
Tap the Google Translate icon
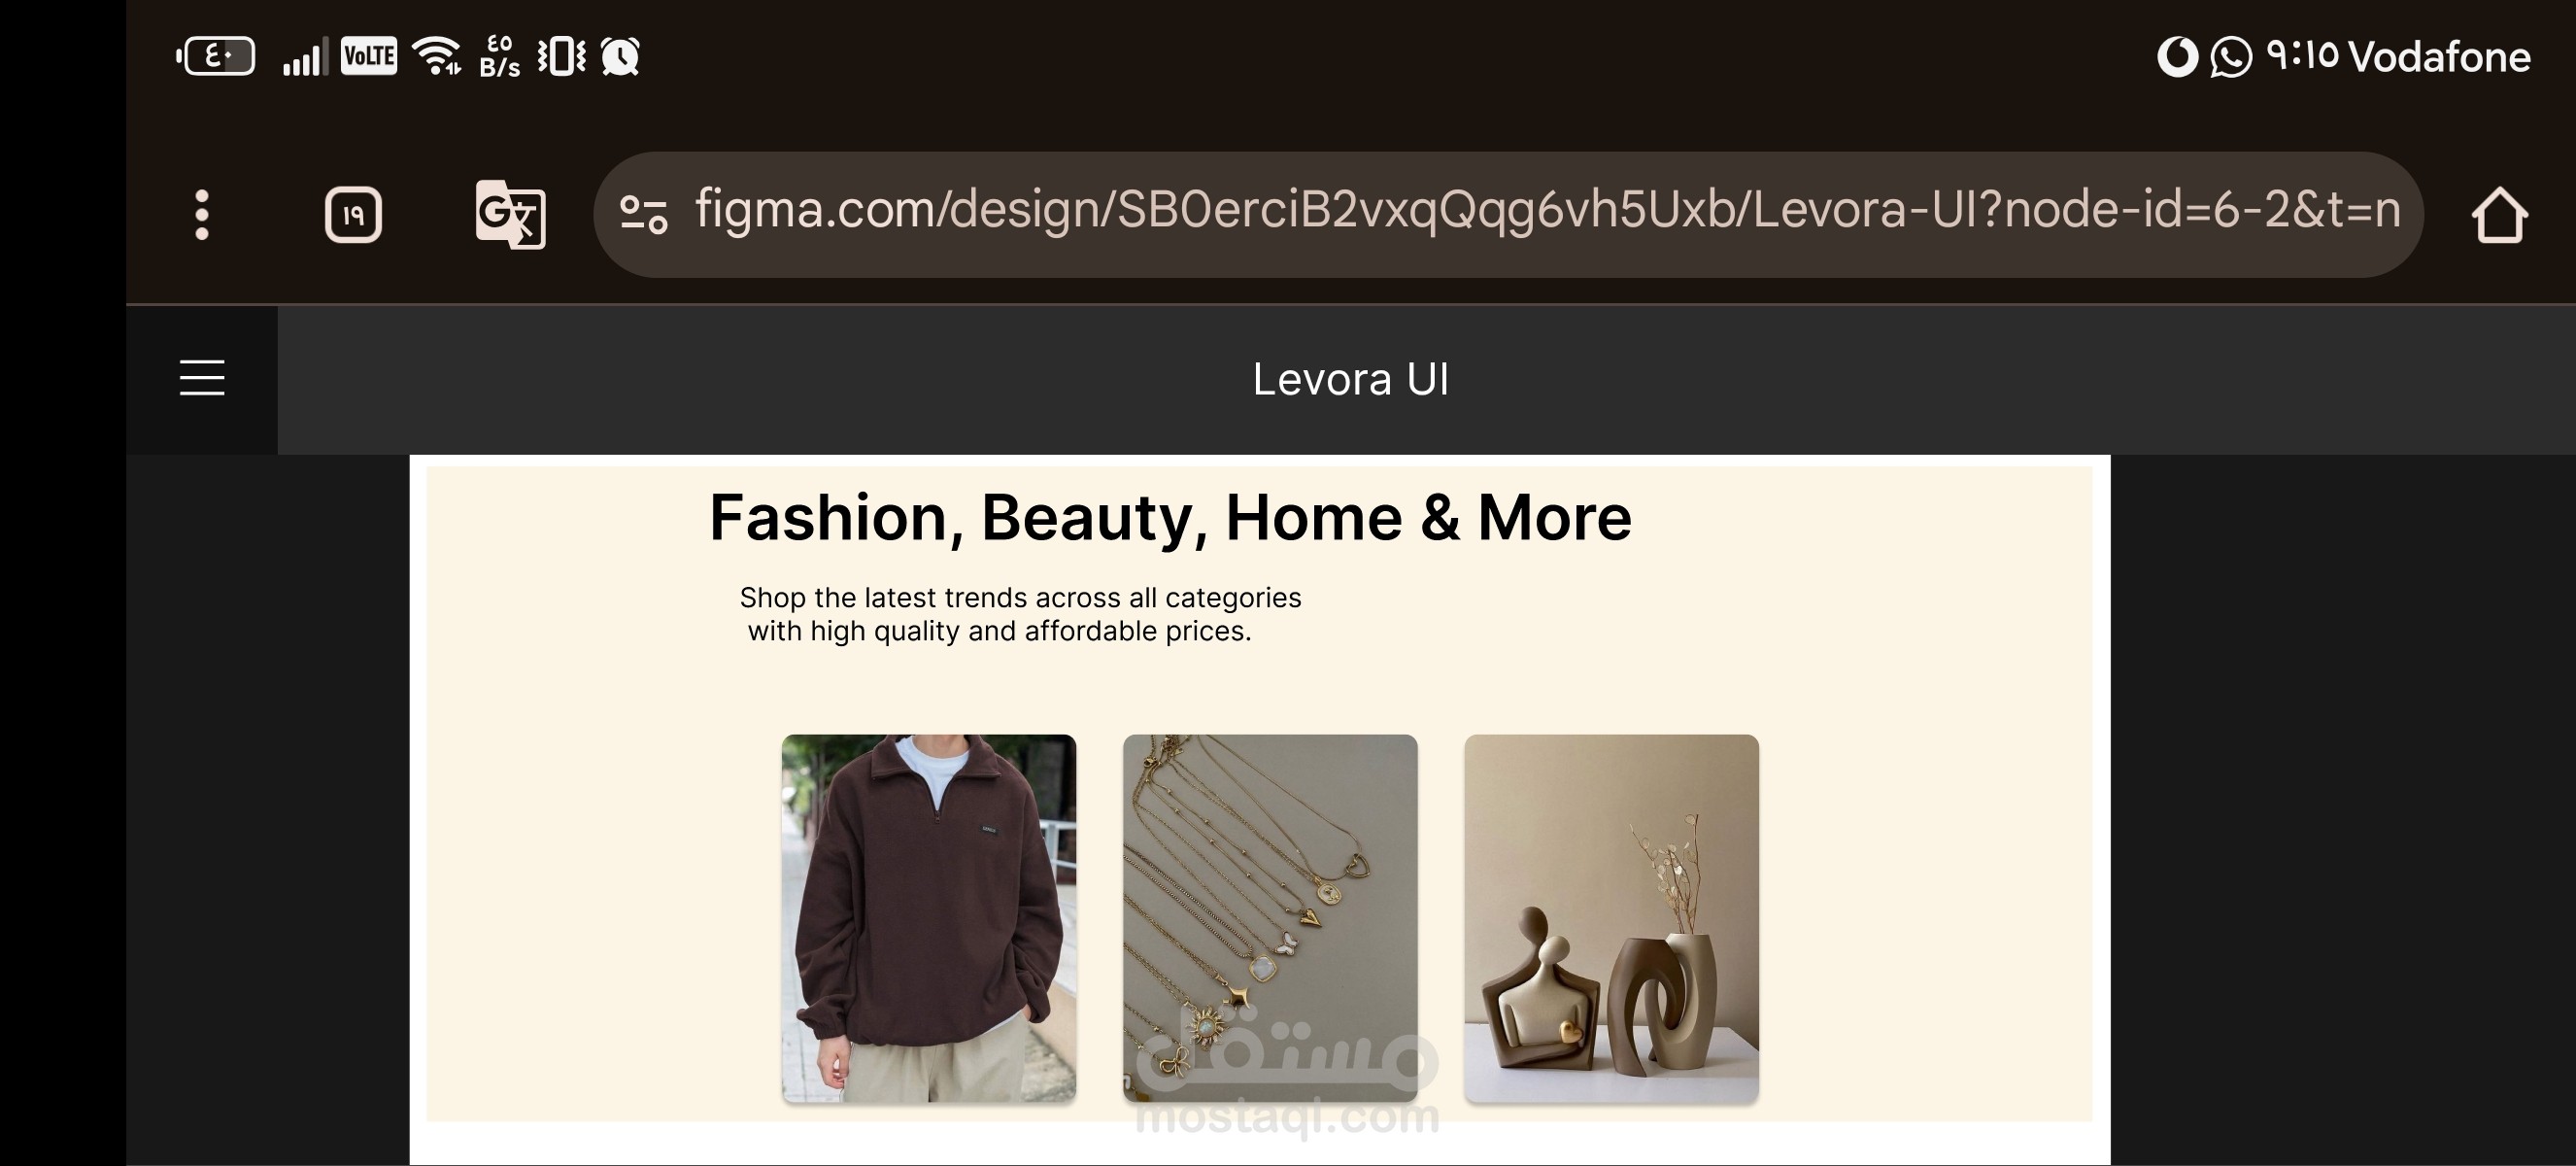pyautogui.click(x=510, y=214)
